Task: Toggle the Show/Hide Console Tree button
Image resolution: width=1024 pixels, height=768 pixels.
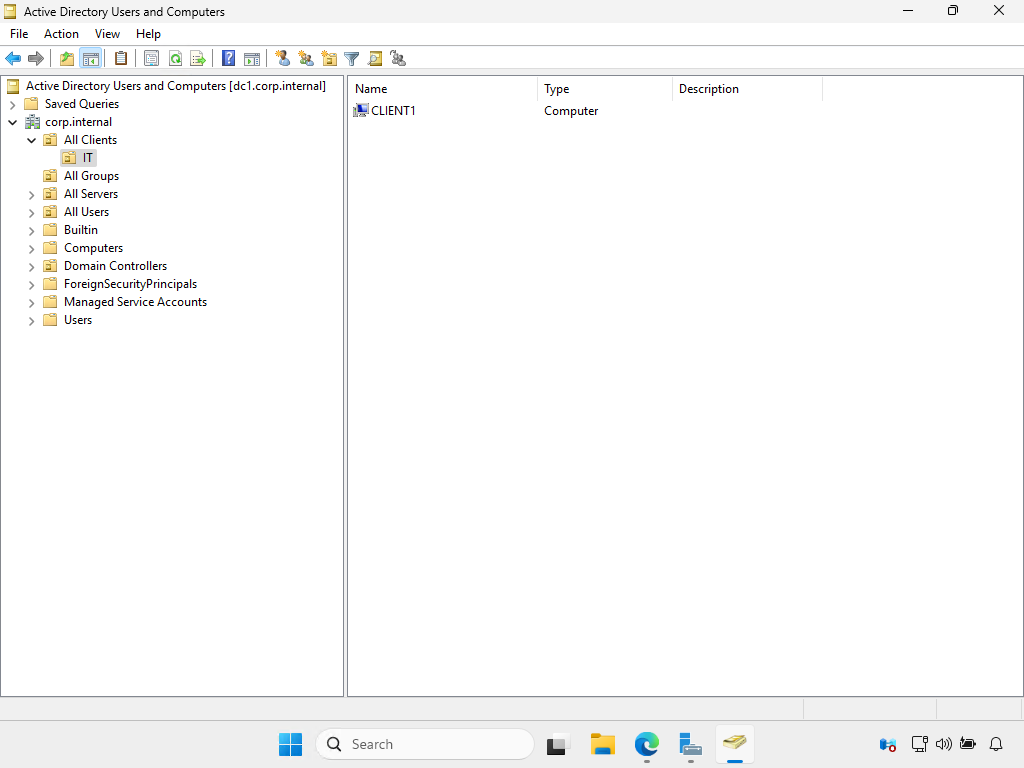Action: pyautogui.click(x=91, y=59)
